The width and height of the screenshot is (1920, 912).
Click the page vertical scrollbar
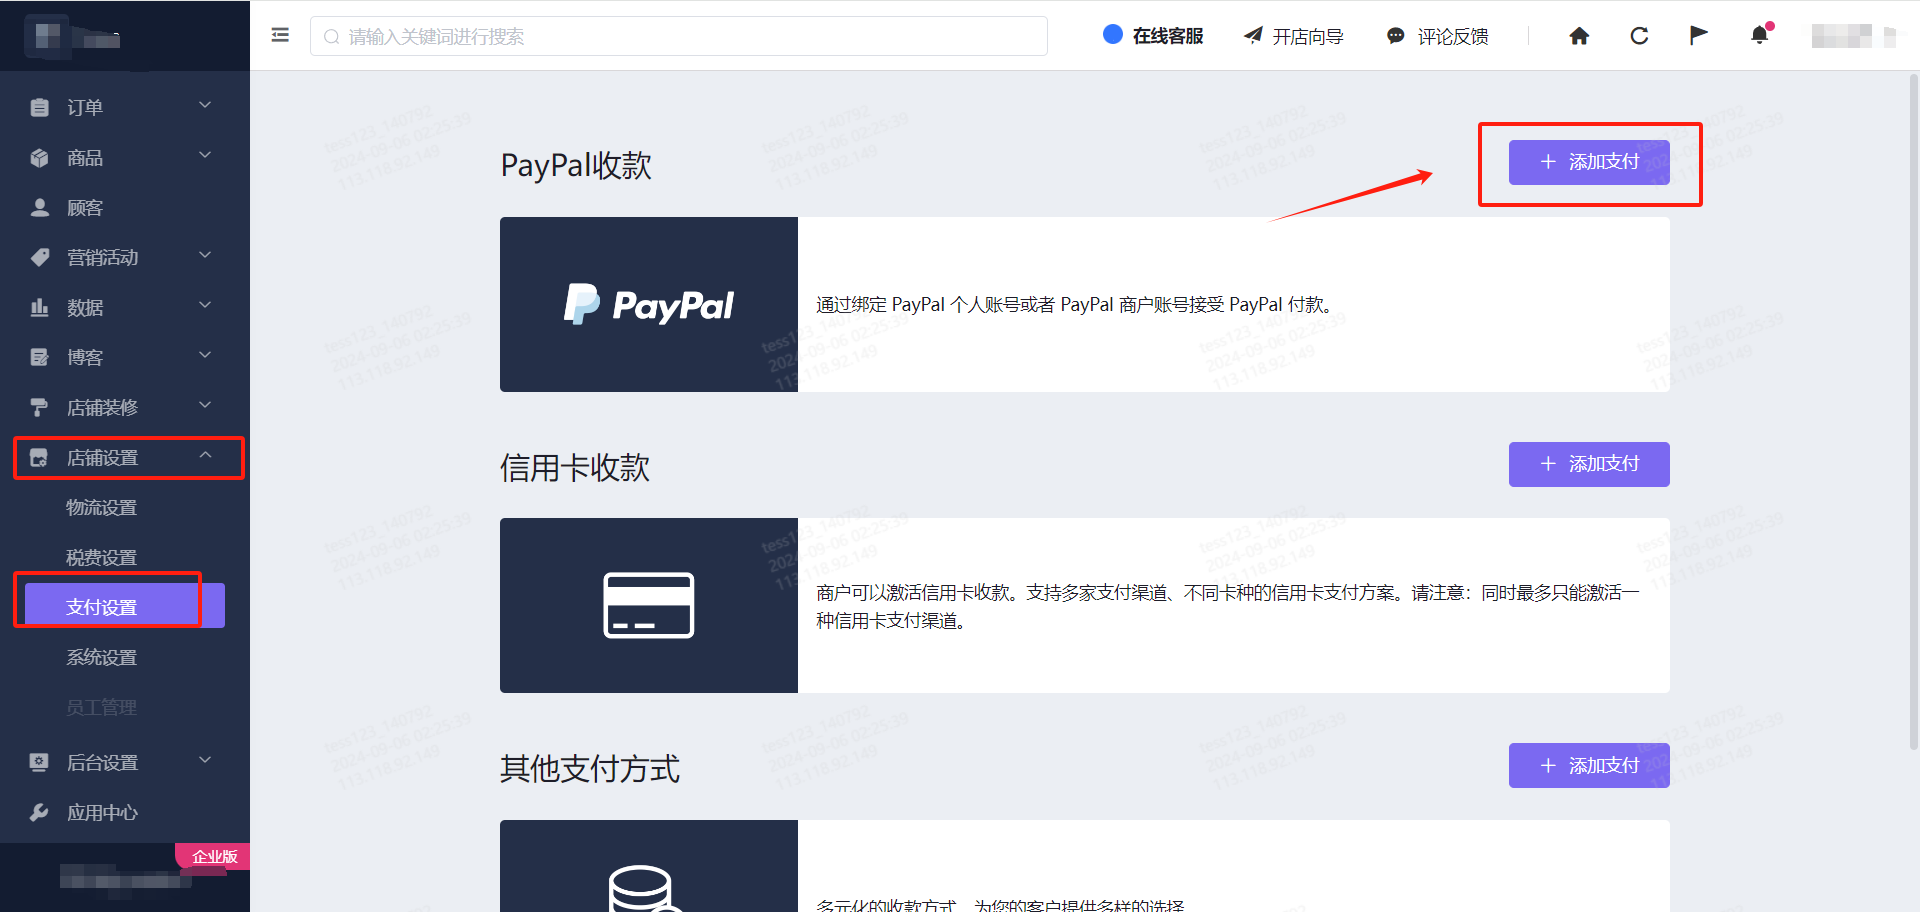(1914, 410)
